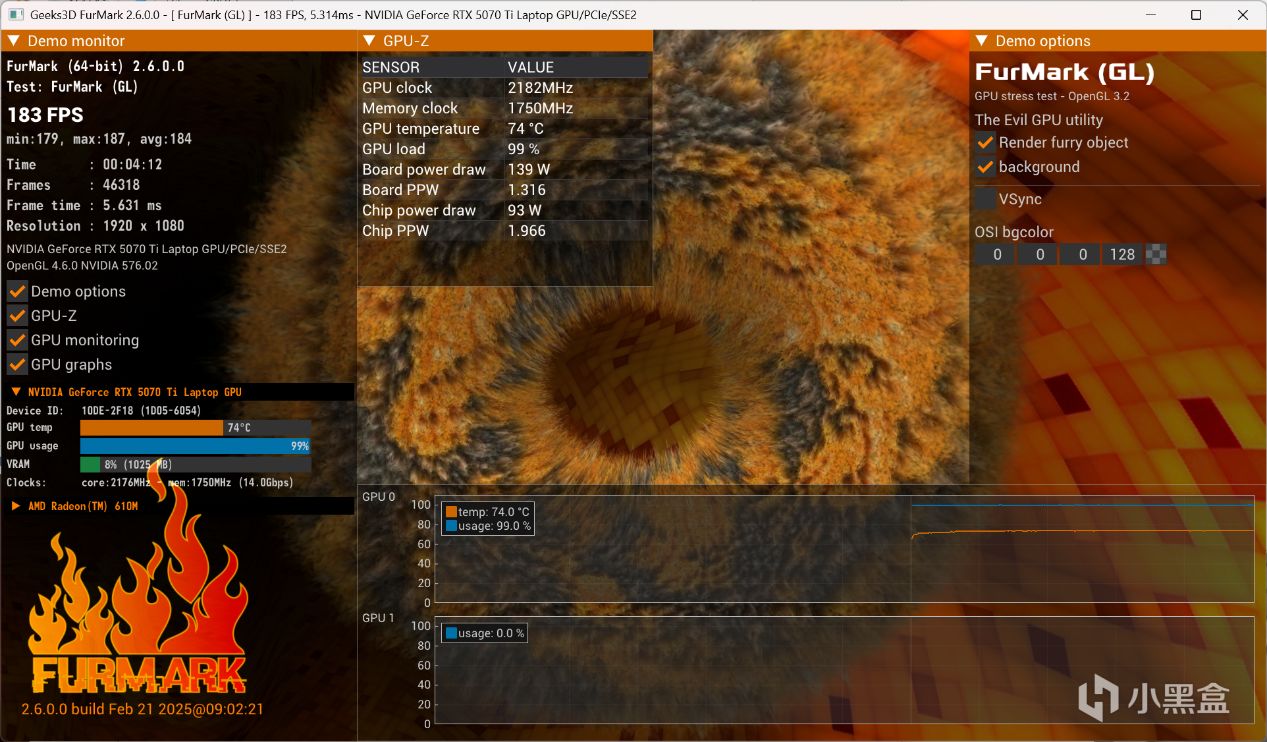Viewport: 1267px width, 742px height.
Task: Select the Chip power draw row
Action: (x=505, y=211)
